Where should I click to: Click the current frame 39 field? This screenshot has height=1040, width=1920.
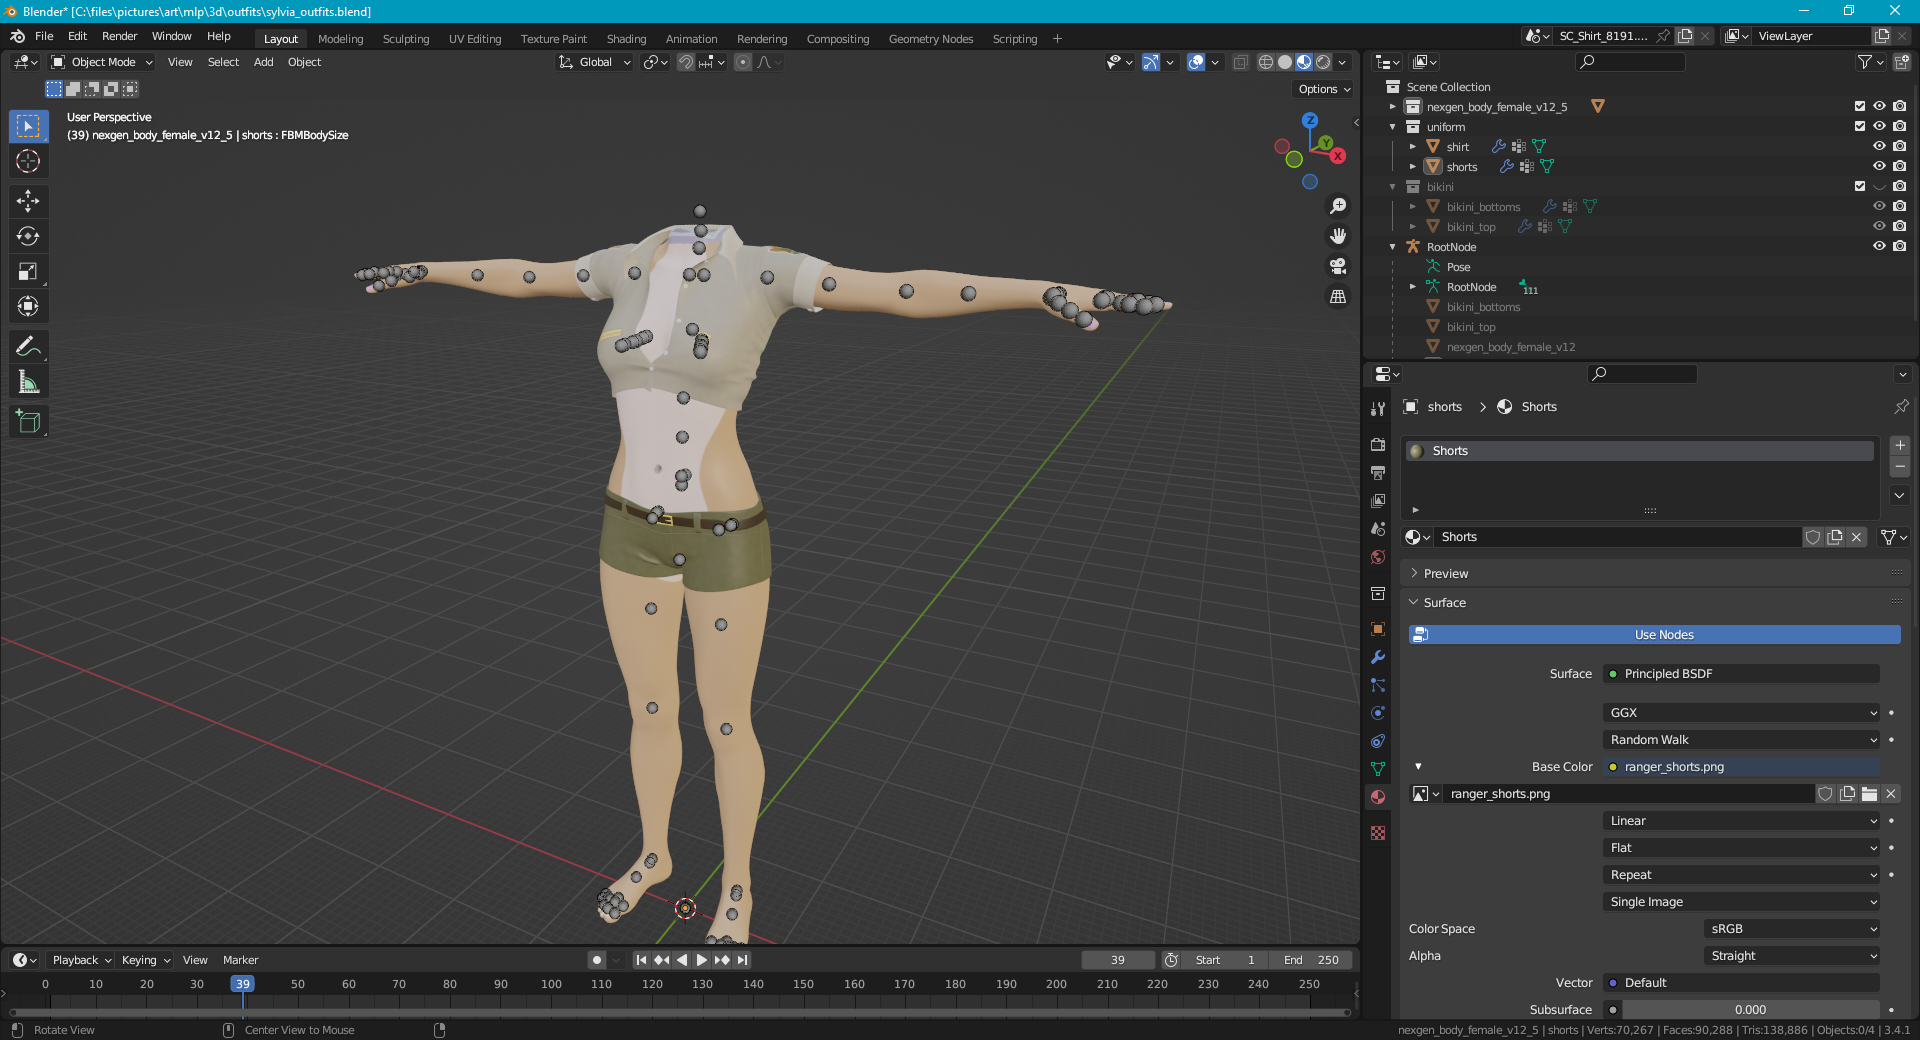coord(1118,960)
